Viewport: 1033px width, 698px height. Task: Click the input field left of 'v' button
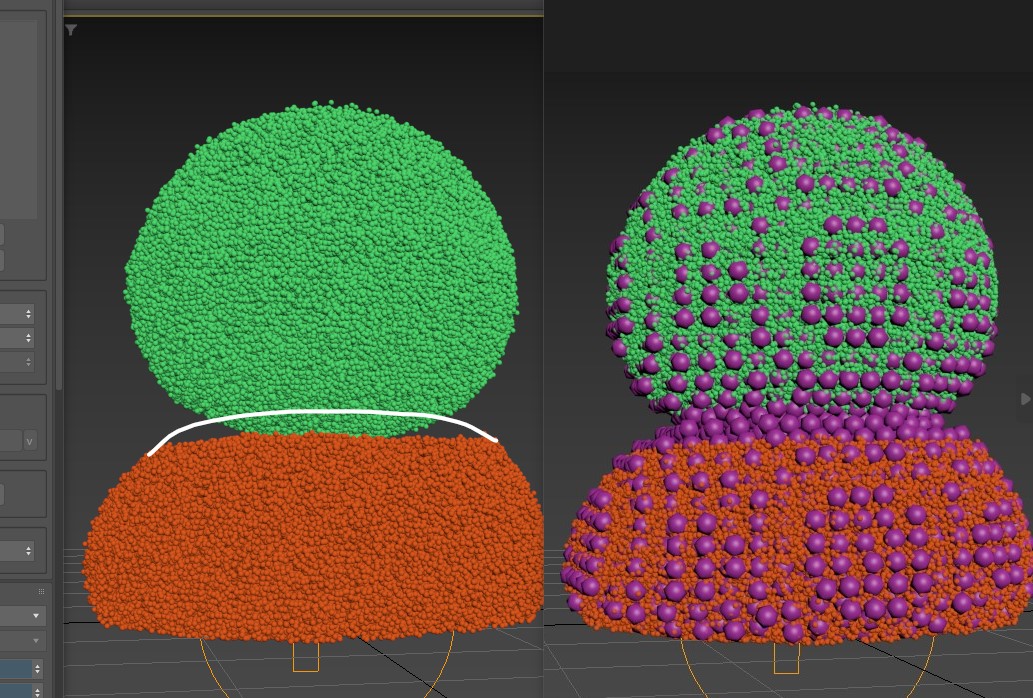click(10, 440)
